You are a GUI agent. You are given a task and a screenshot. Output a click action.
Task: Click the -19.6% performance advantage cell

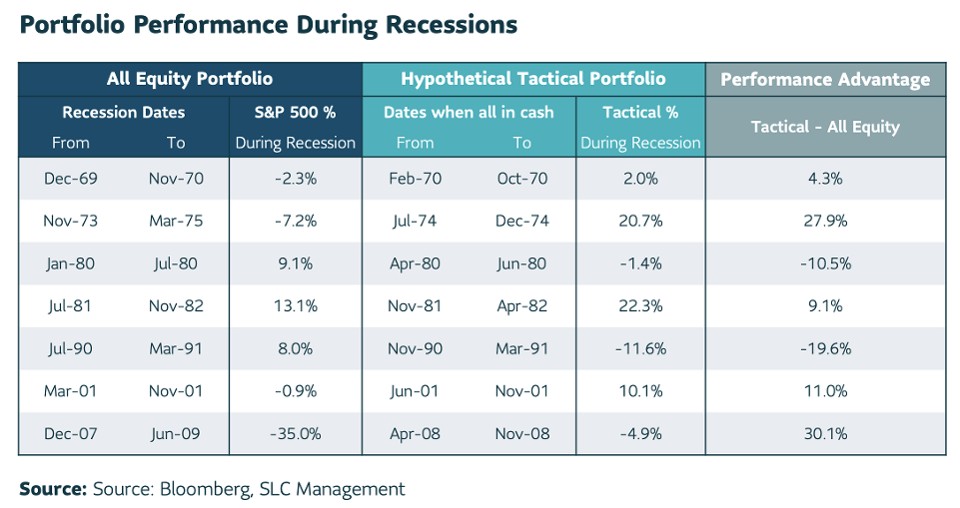click(825, 349)
